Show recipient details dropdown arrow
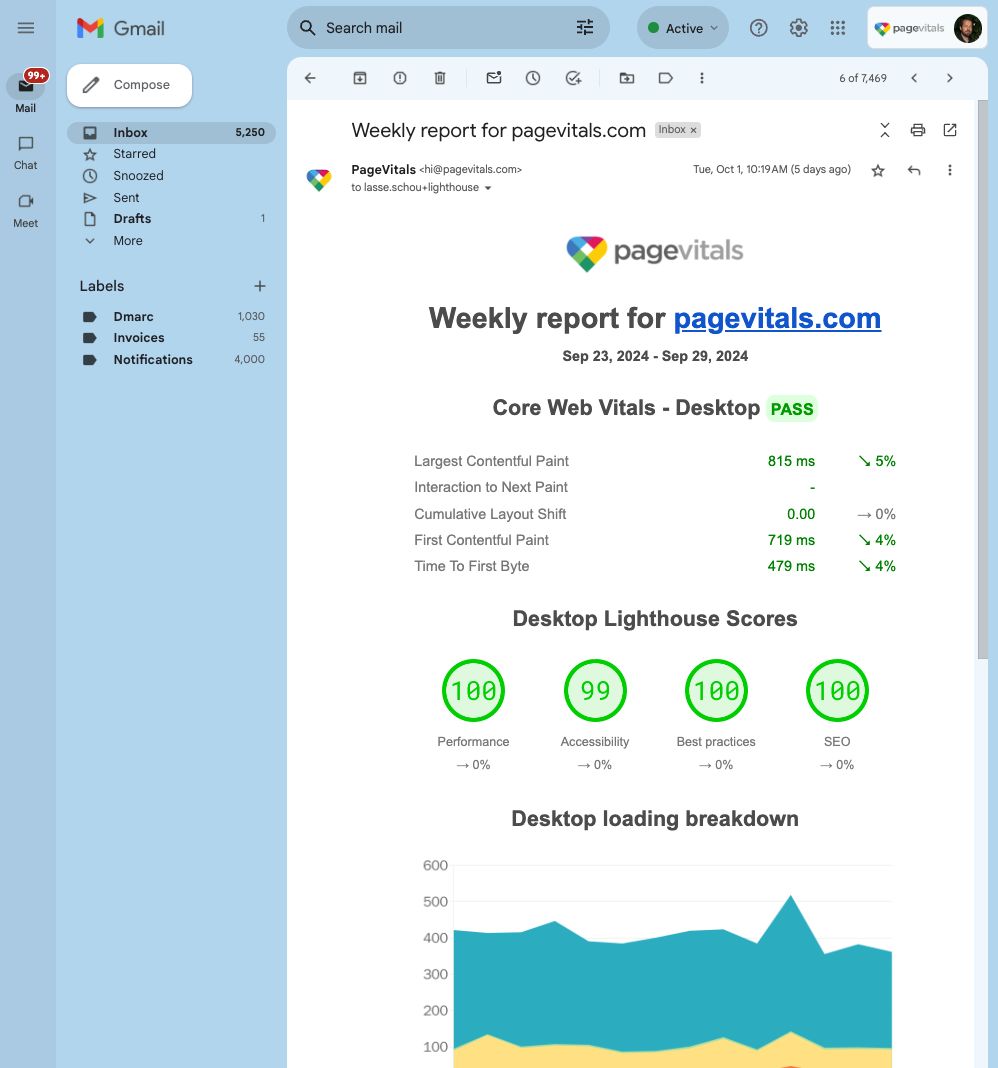The height and width of the screenshot is (1068, 998). point(488,188)
